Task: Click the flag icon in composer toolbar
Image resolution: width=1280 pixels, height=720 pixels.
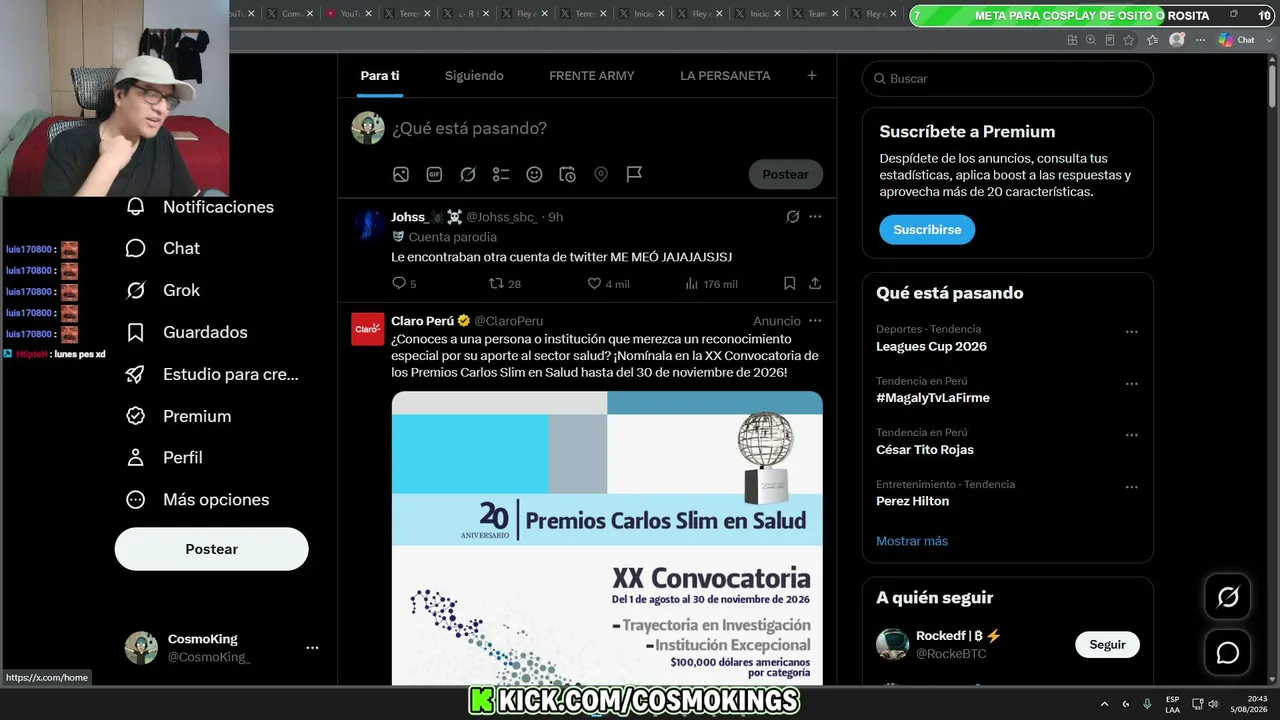Action: pos(634,174)
